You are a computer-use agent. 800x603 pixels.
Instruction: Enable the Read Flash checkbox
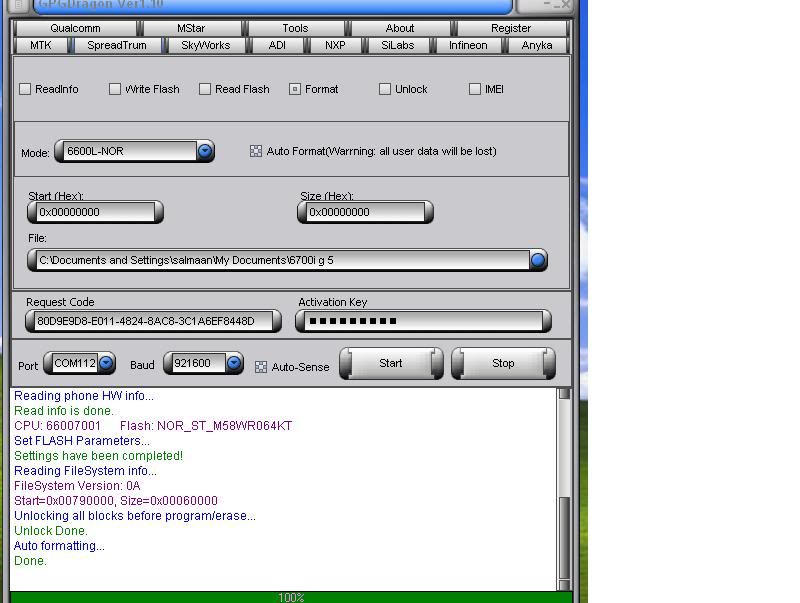pos(205,89)
